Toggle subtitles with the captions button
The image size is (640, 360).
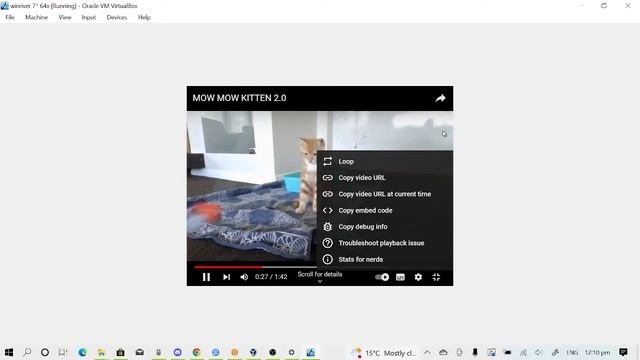(400, 277)
